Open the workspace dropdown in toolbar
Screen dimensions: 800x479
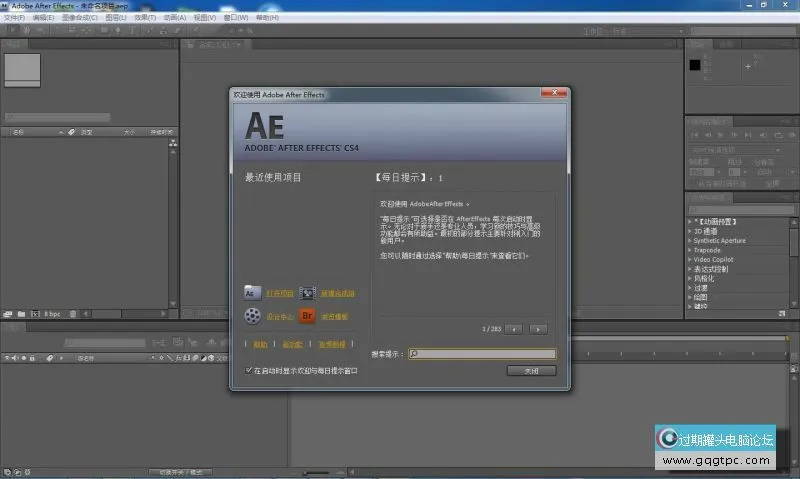(647, 31)
